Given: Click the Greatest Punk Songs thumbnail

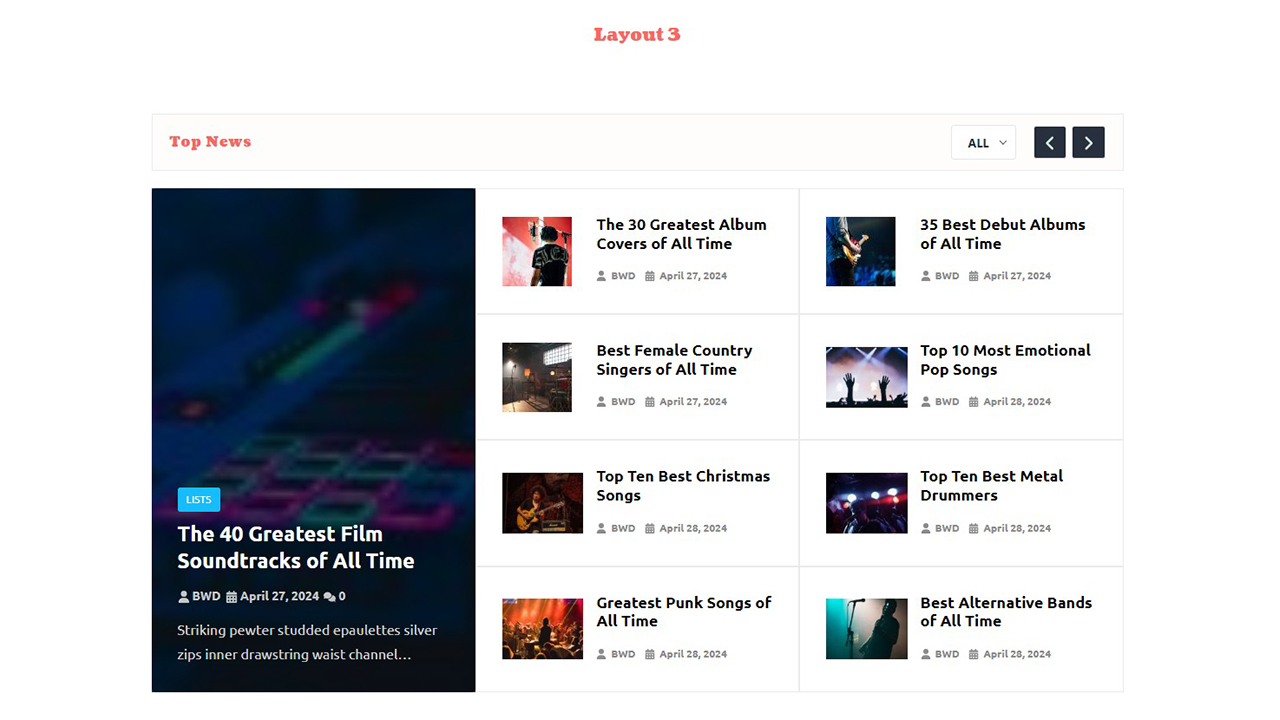Looking at the screenshot, I should (542, 629).
